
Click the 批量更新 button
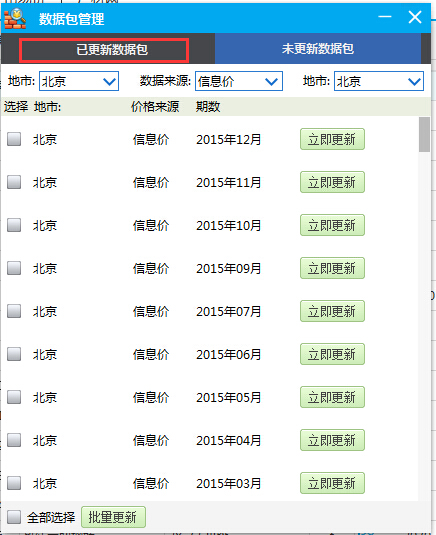click(113, 517)
